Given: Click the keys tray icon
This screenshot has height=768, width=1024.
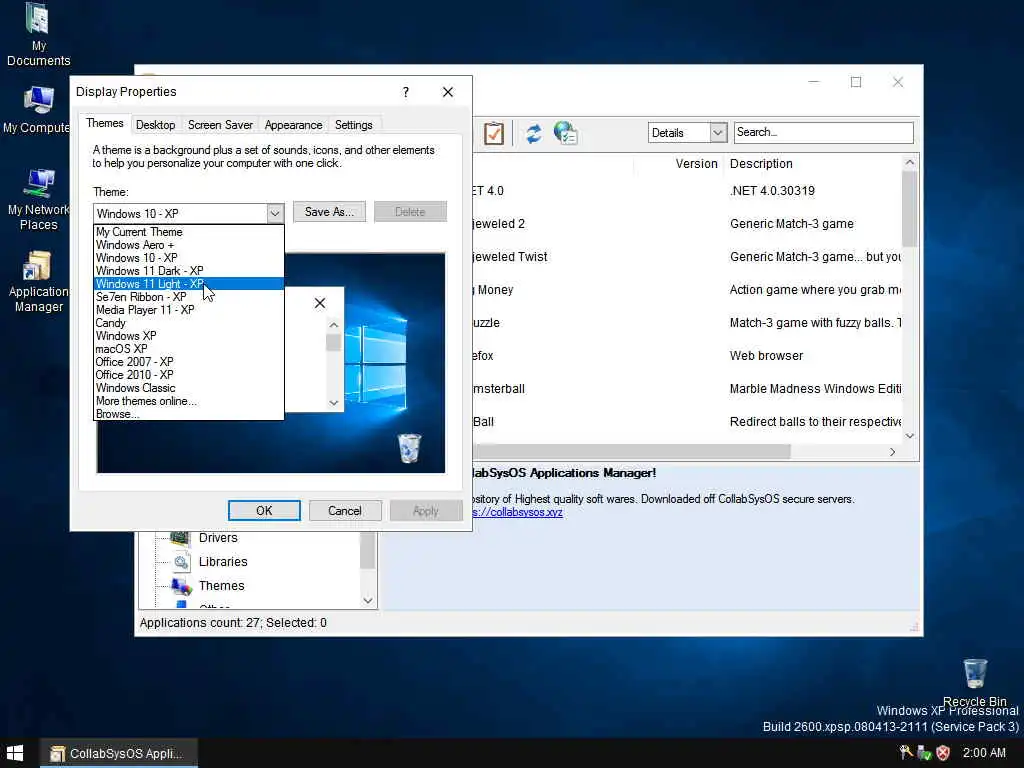Looking at the screenshot, I should (x=906, y=752).
